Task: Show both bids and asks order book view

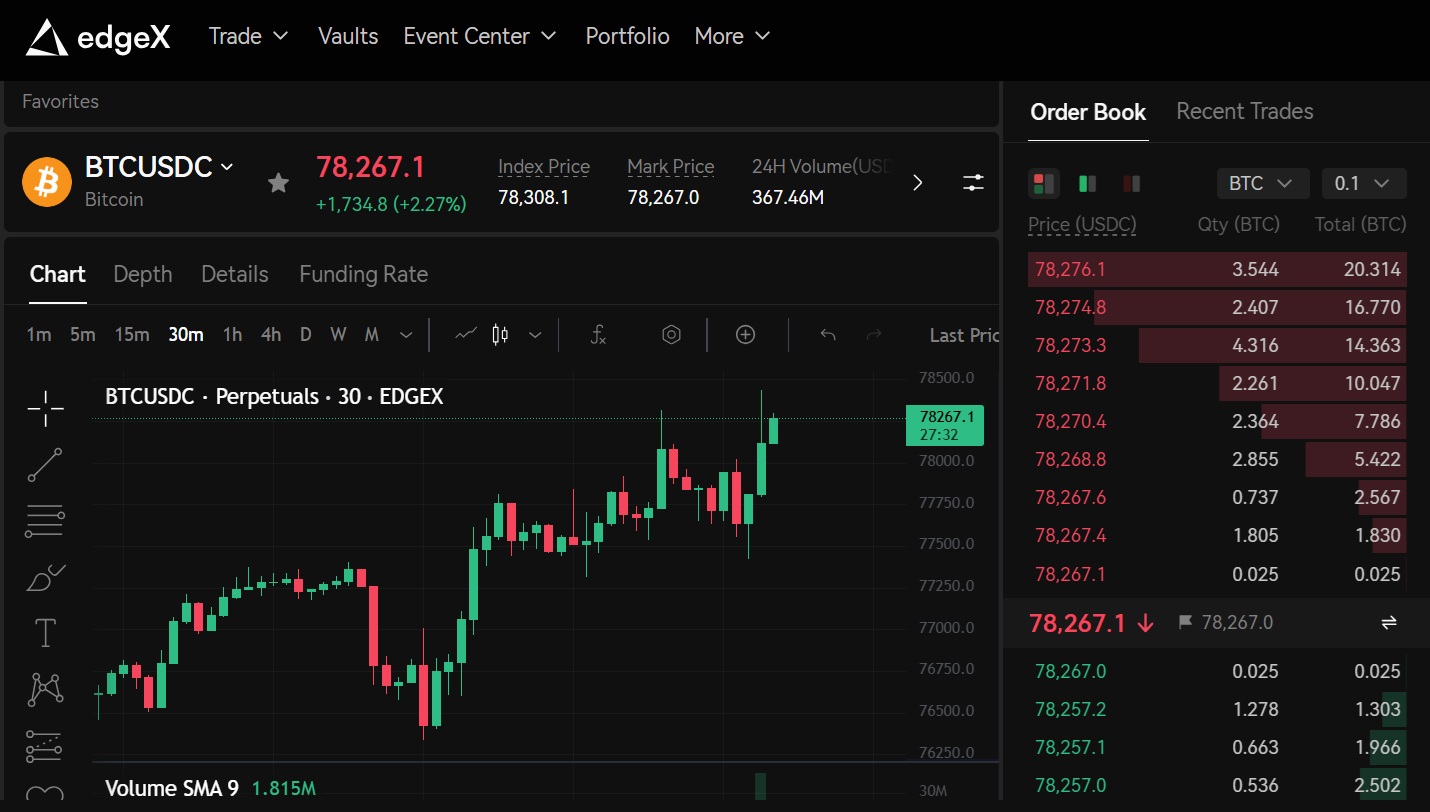Action: (1044, 183)
